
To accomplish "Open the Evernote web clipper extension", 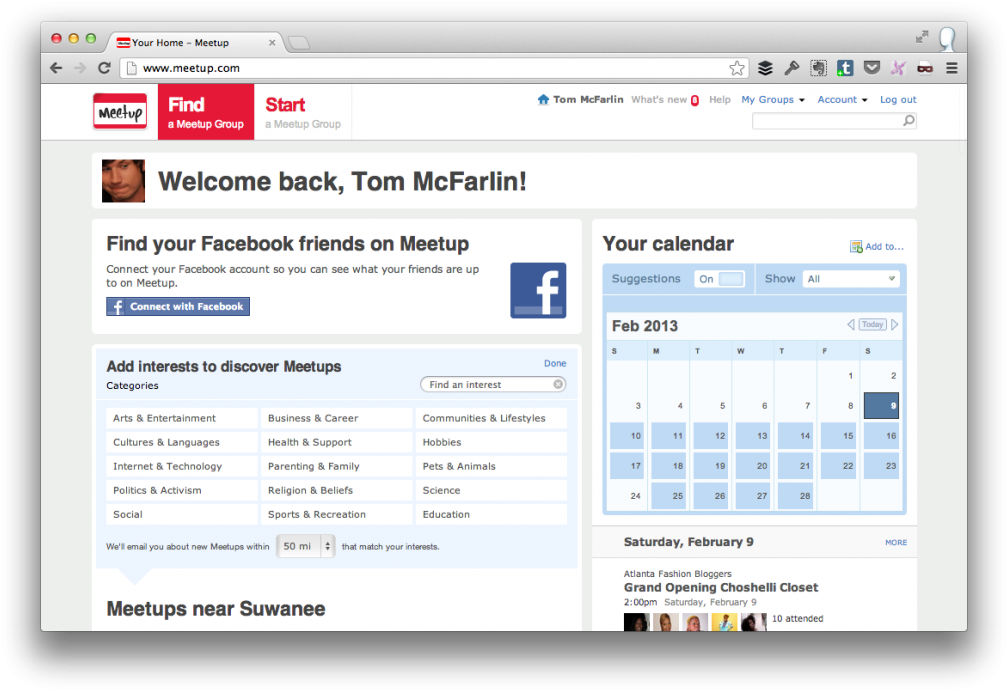I will pyautogui.click(x=818, y=68).
